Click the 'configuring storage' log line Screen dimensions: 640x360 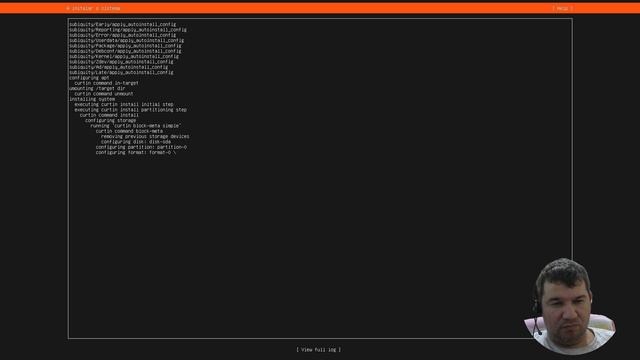tap(111, 120)
